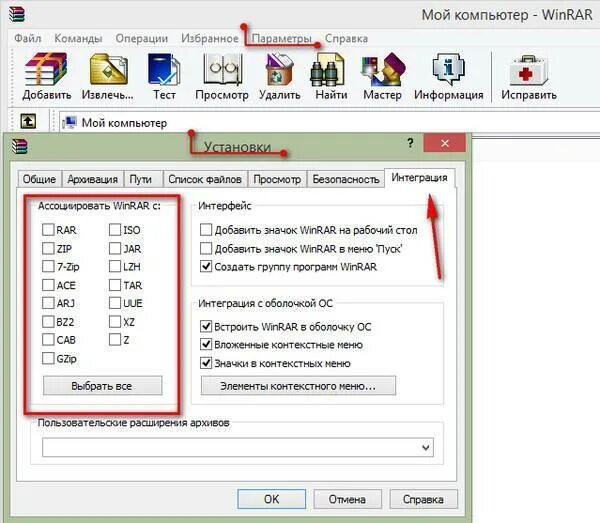Switch to the Архивация tab

[93, 179]
